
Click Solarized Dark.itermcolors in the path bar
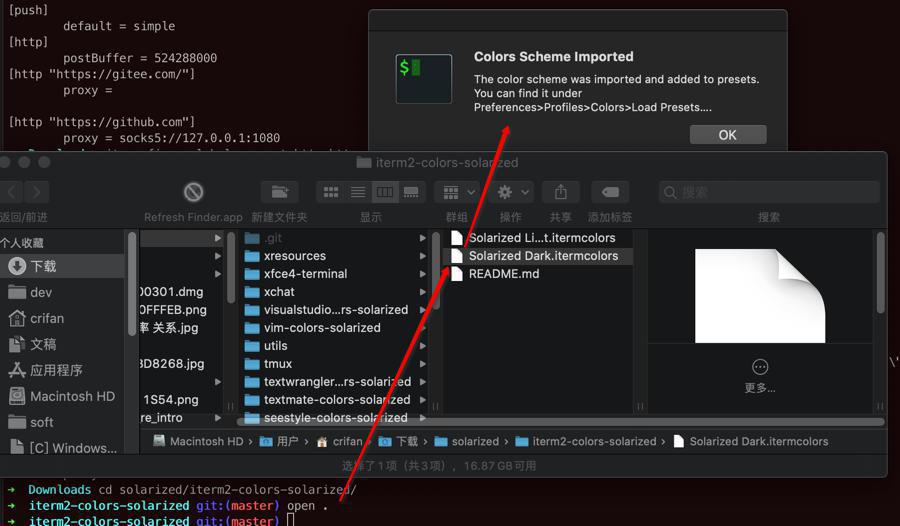[x=750, y=441]
